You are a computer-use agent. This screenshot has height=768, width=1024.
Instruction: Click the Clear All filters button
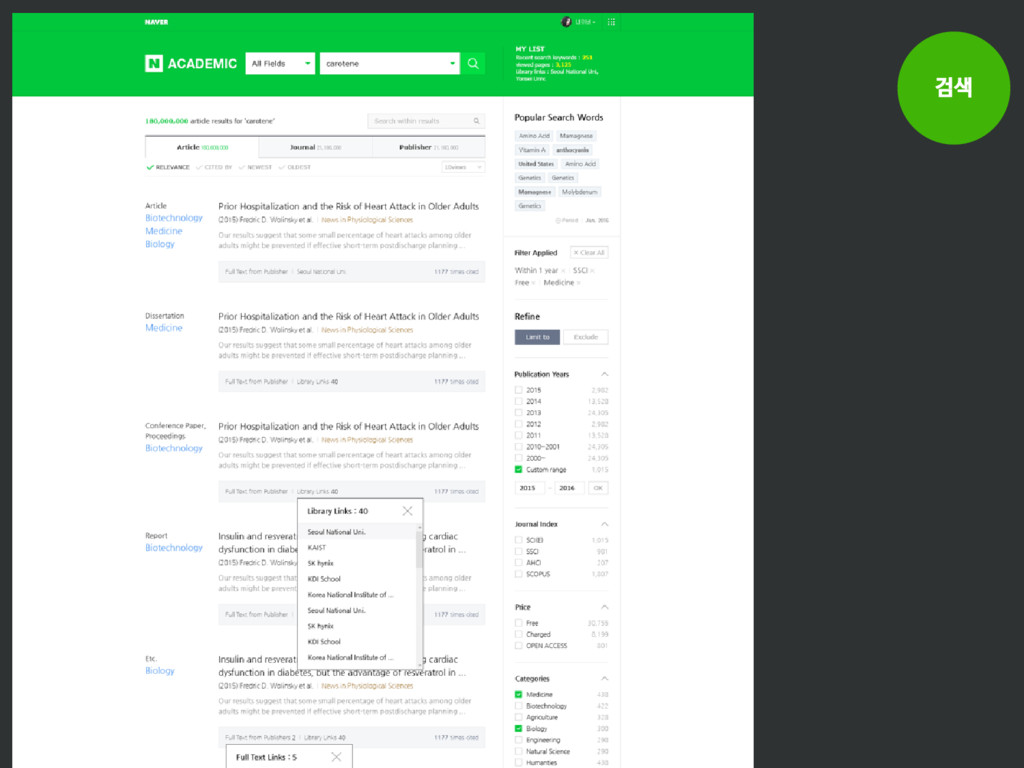(589, 253)
